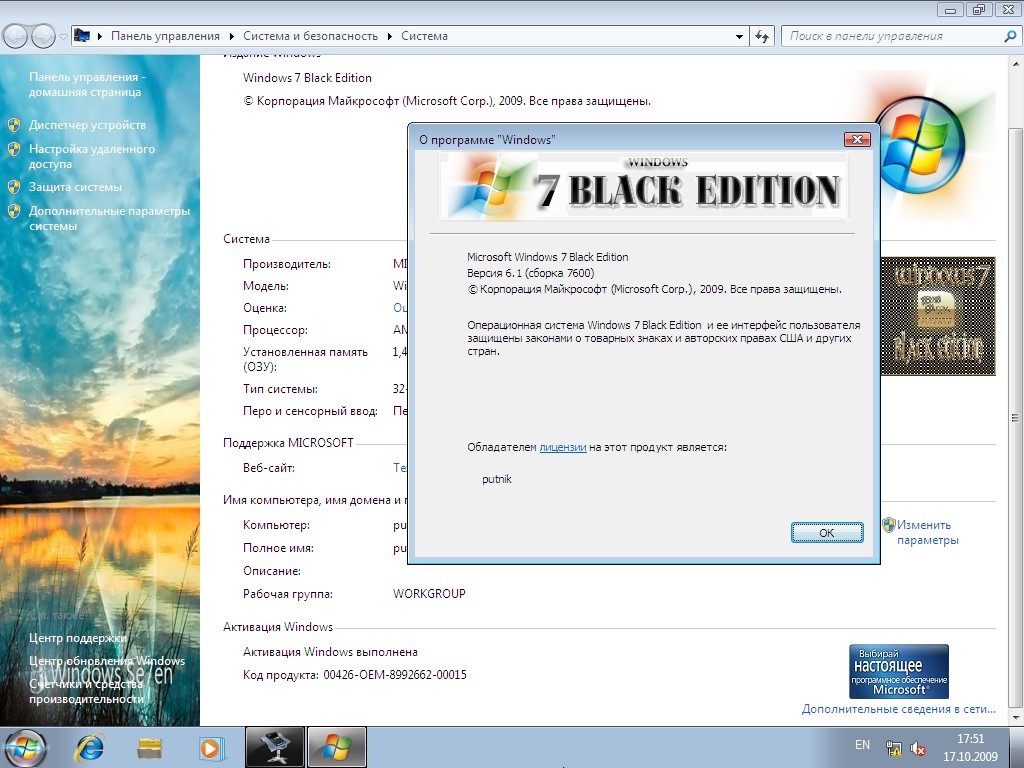This screenshot has width=1024, height=768.
Task: Click the Back navigation arrow
Action: click(x=16, y=36)
